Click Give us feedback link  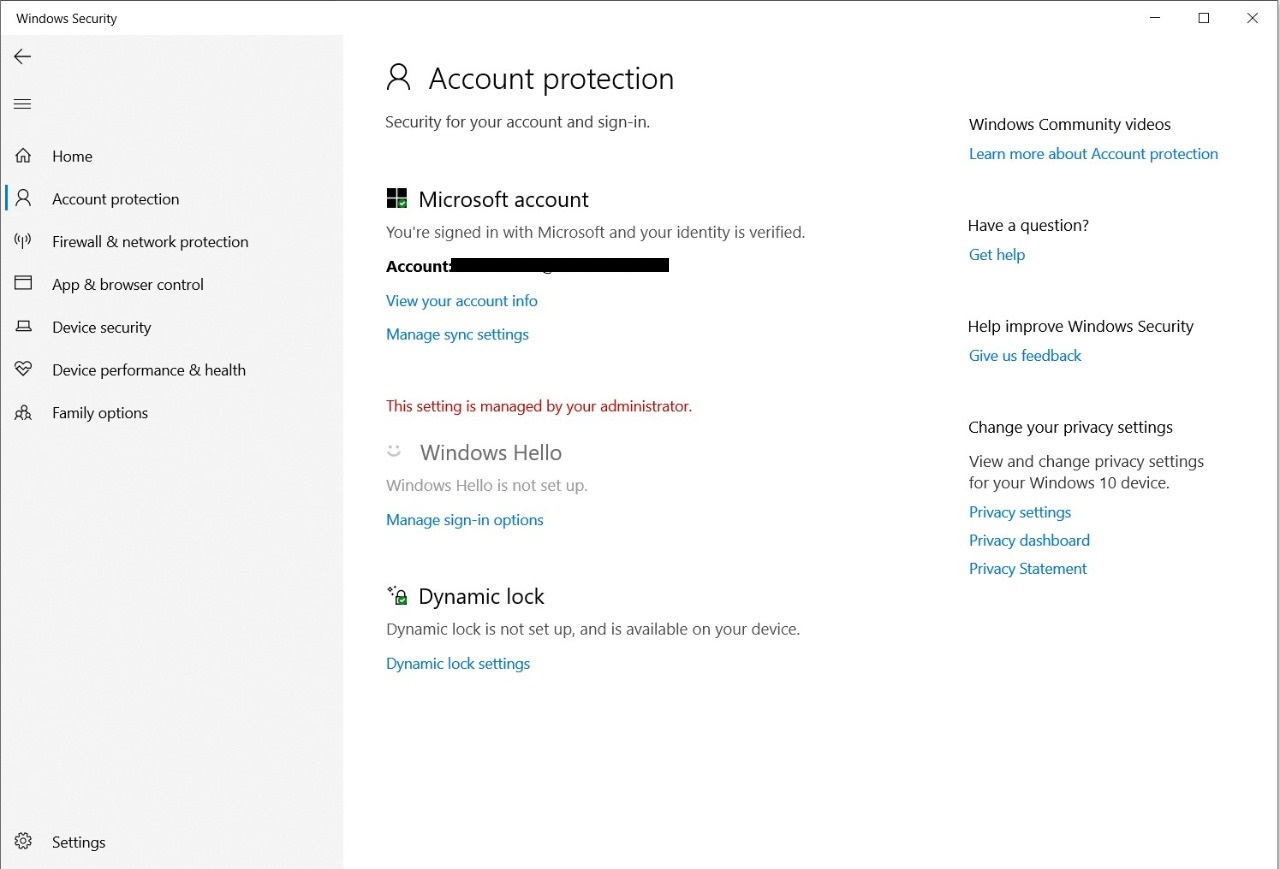coord(1025,356)
